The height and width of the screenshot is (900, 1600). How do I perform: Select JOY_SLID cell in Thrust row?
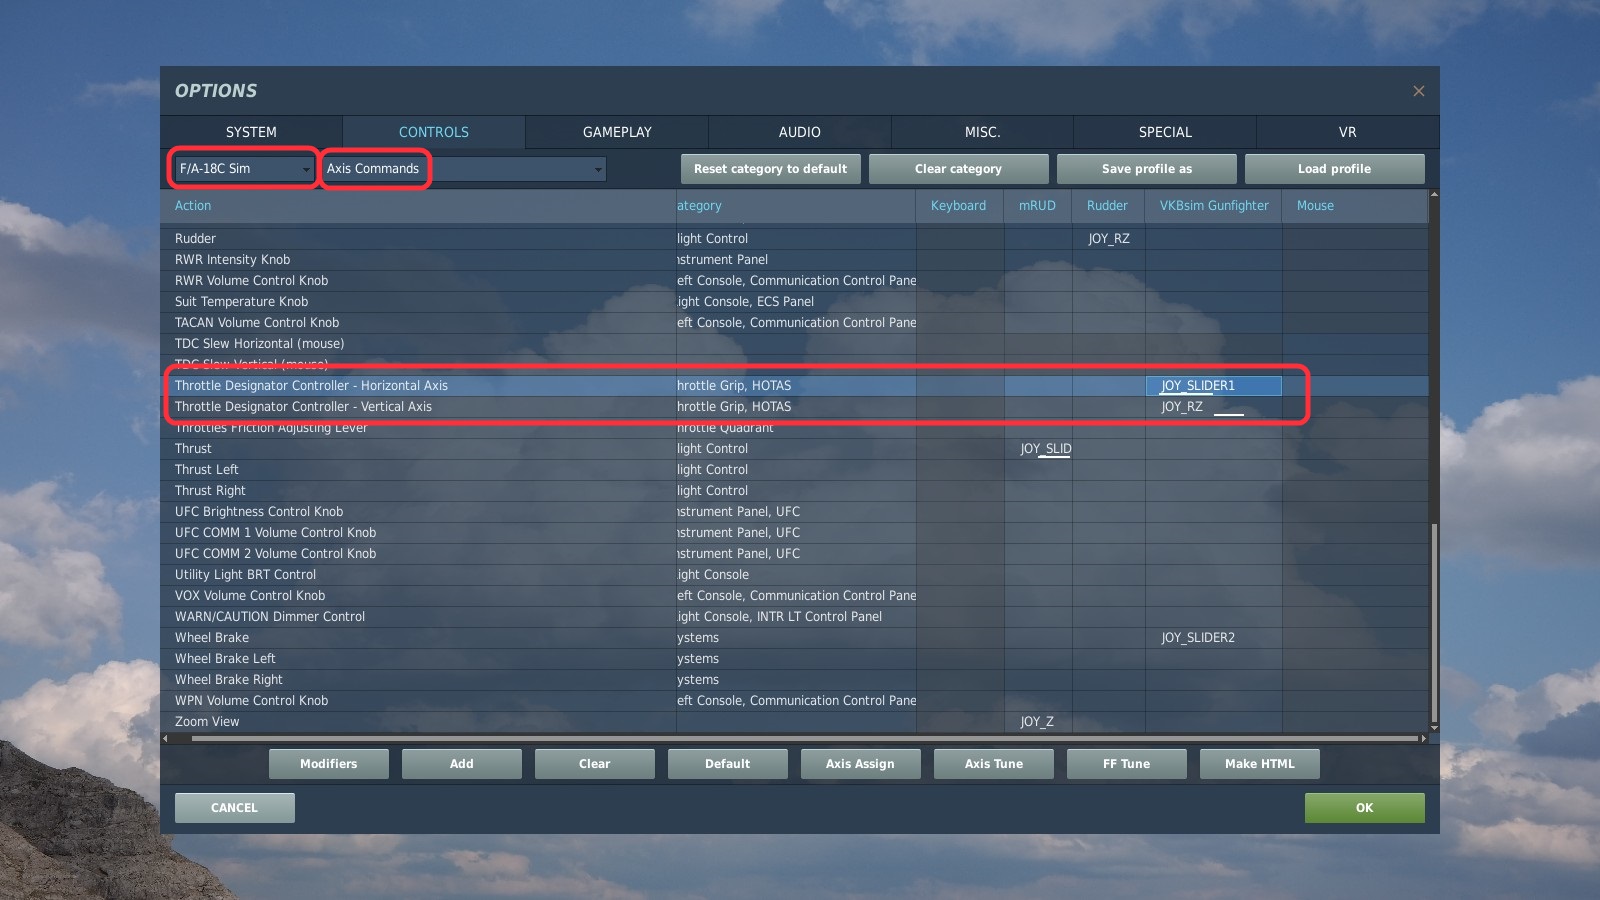click(x=1038, y=449)
